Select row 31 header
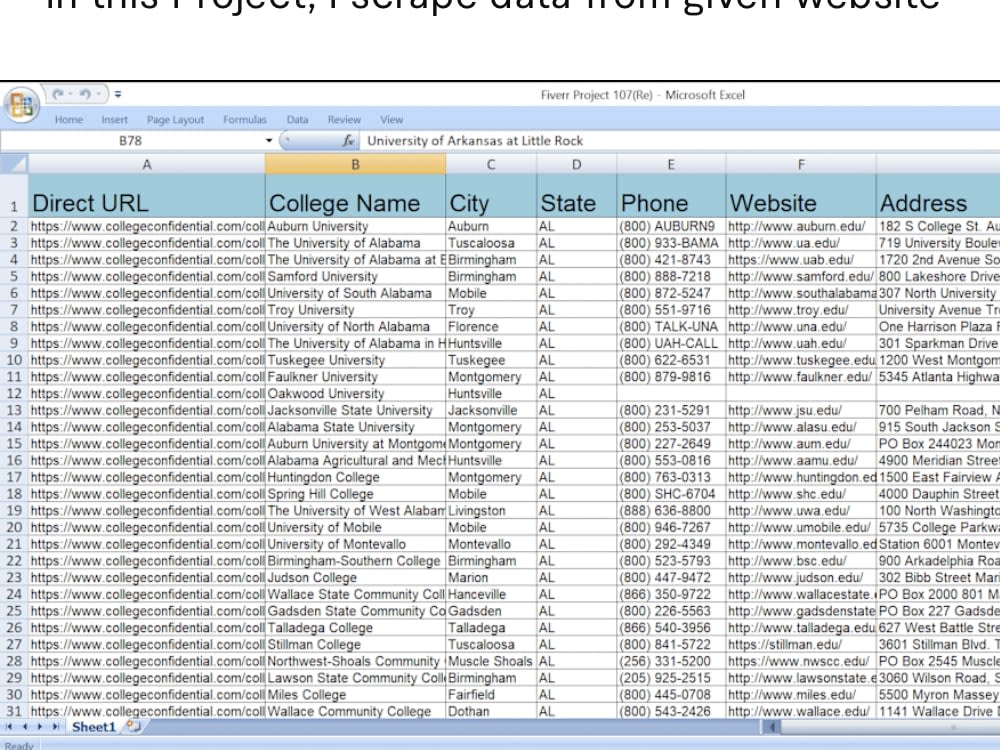 pos(14,711)
